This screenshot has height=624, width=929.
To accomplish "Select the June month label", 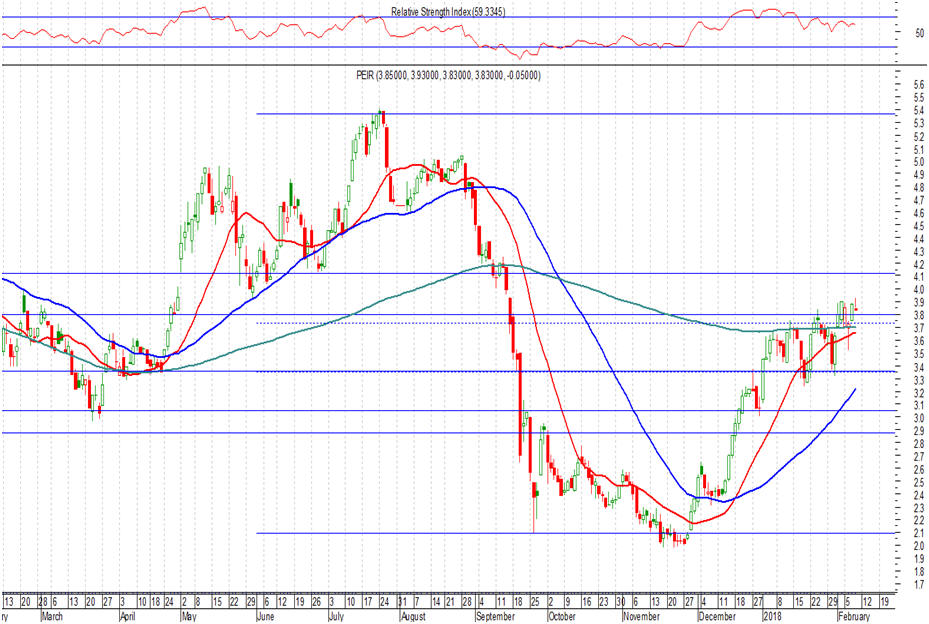I will 267,616.
